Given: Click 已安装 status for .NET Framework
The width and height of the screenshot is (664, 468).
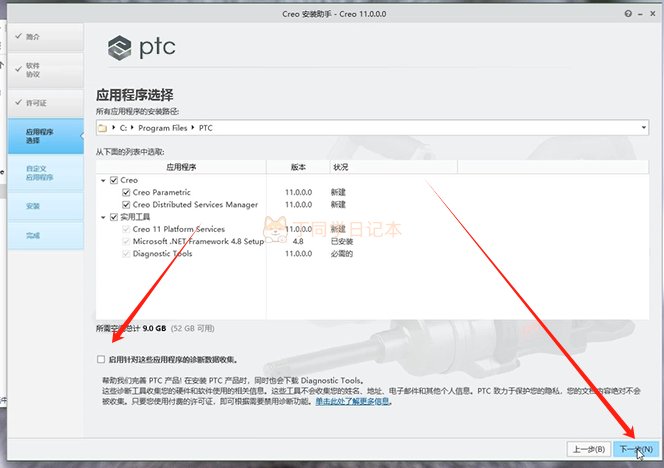Looking at the screenshot, I should (342, 241).
